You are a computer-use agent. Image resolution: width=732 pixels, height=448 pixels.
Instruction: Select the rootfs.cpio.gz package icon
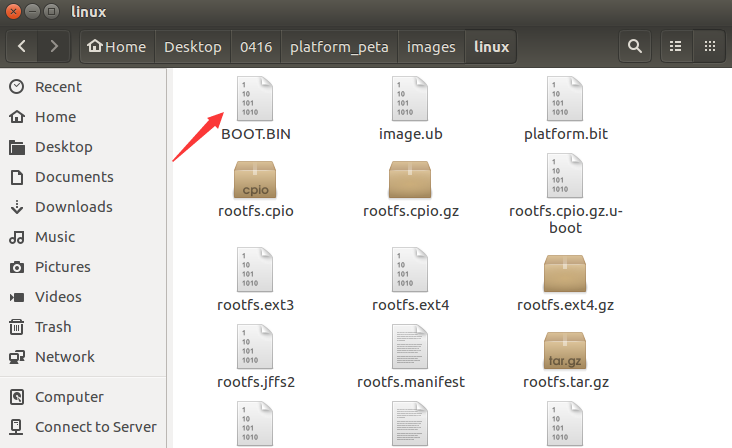(410, 180)
